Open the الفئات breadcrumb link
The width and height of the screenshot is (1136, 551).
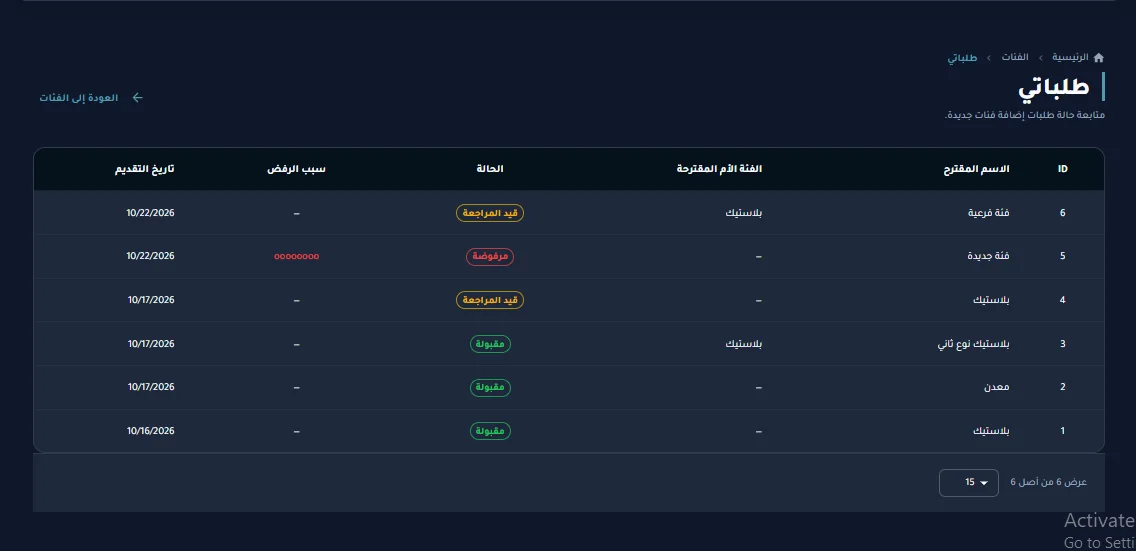pos(1015,57)
